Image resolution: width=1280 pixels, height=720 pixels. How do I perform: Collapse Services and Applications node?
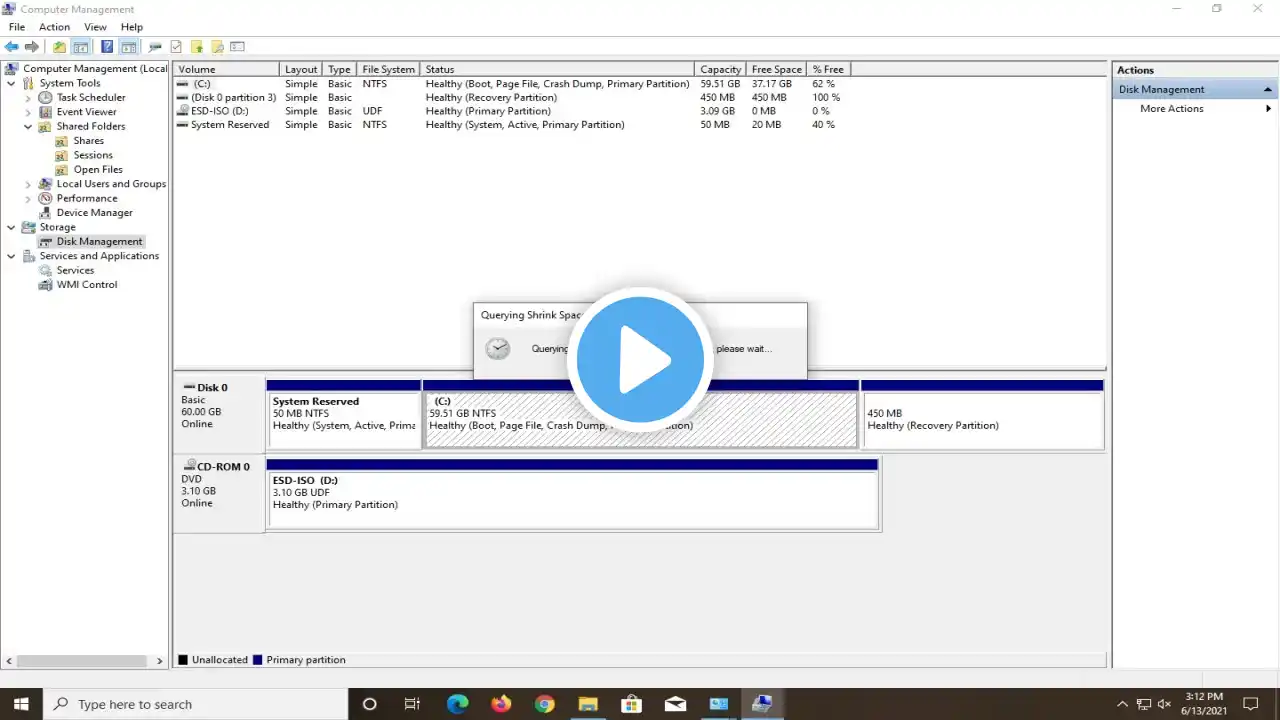11,256
